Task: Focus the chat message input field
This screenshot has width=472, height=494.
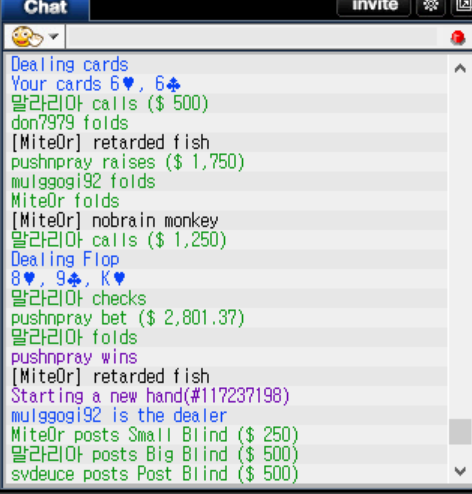Action: (x=253, y=37)
